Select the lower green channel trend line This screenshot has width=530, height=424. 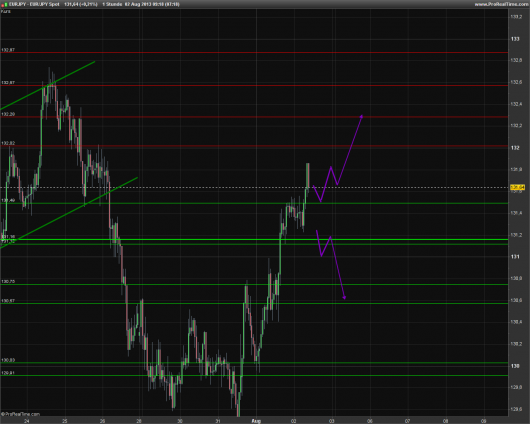coord(69,212)
